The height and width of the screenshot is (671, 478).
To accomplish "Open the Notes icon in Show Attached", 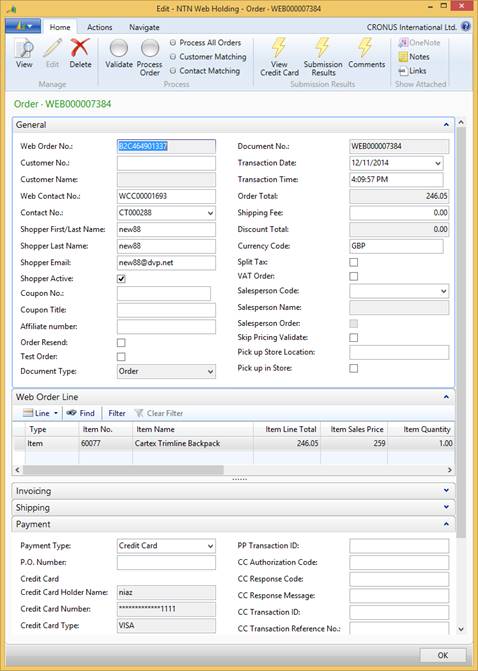I will click(403, 56).
